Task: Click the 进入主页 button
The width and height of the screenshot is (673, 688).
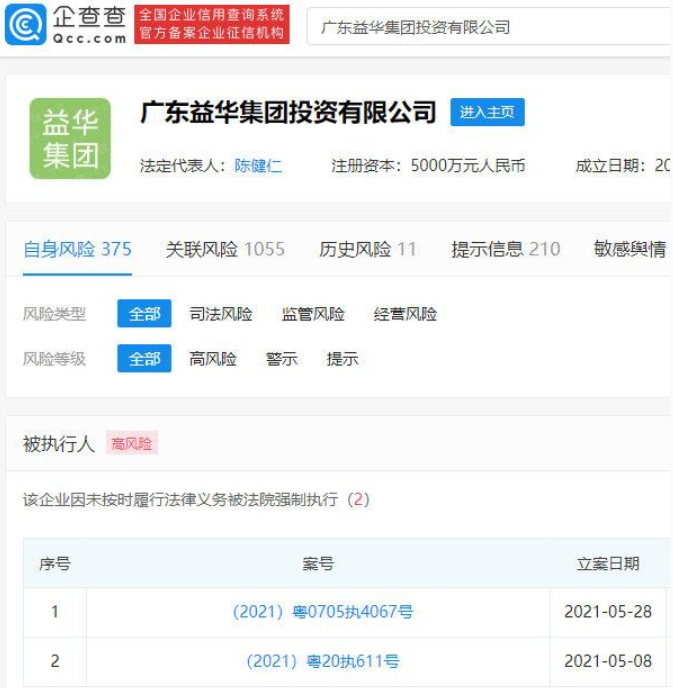Action: tap(487, 112)
